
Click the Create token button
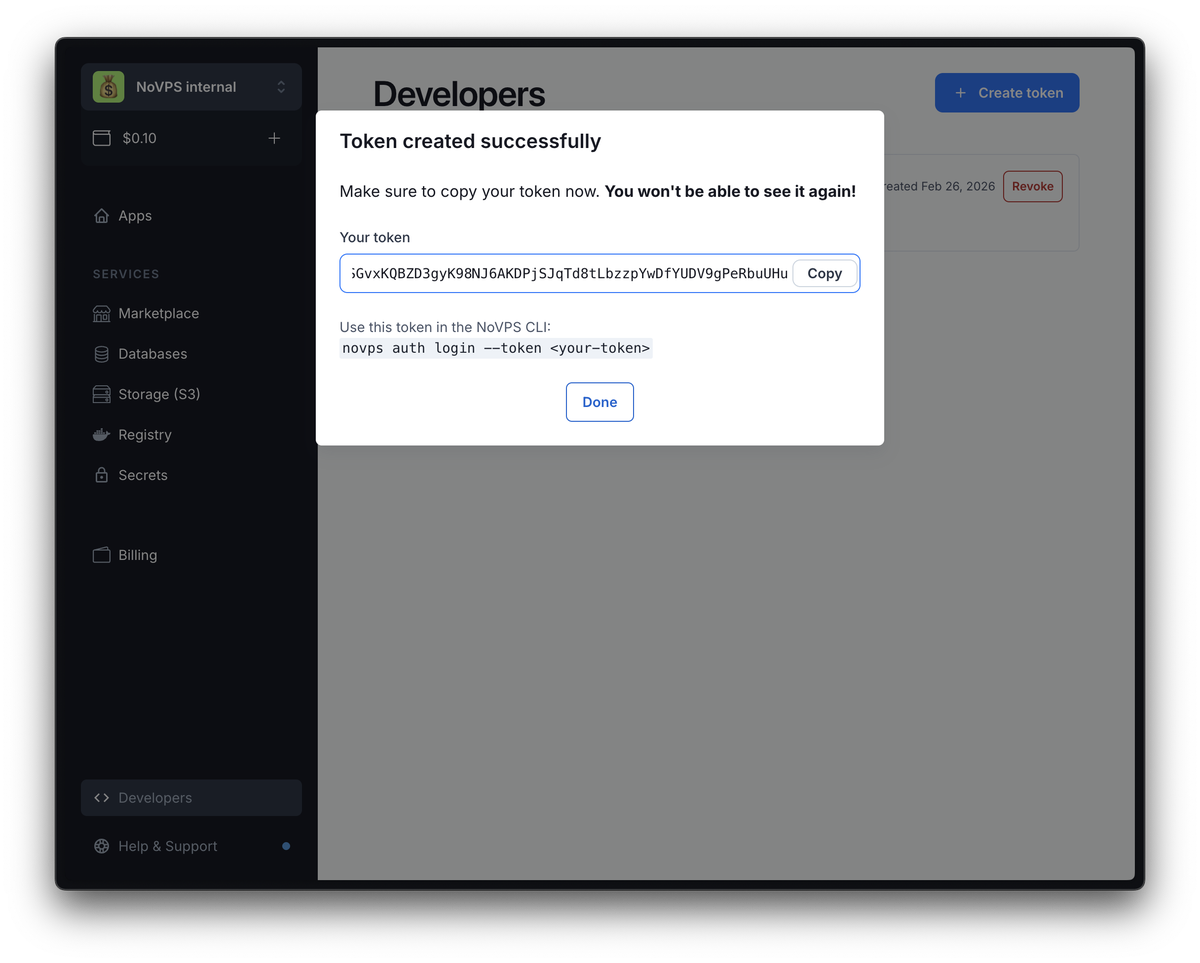click(1006, 93)
